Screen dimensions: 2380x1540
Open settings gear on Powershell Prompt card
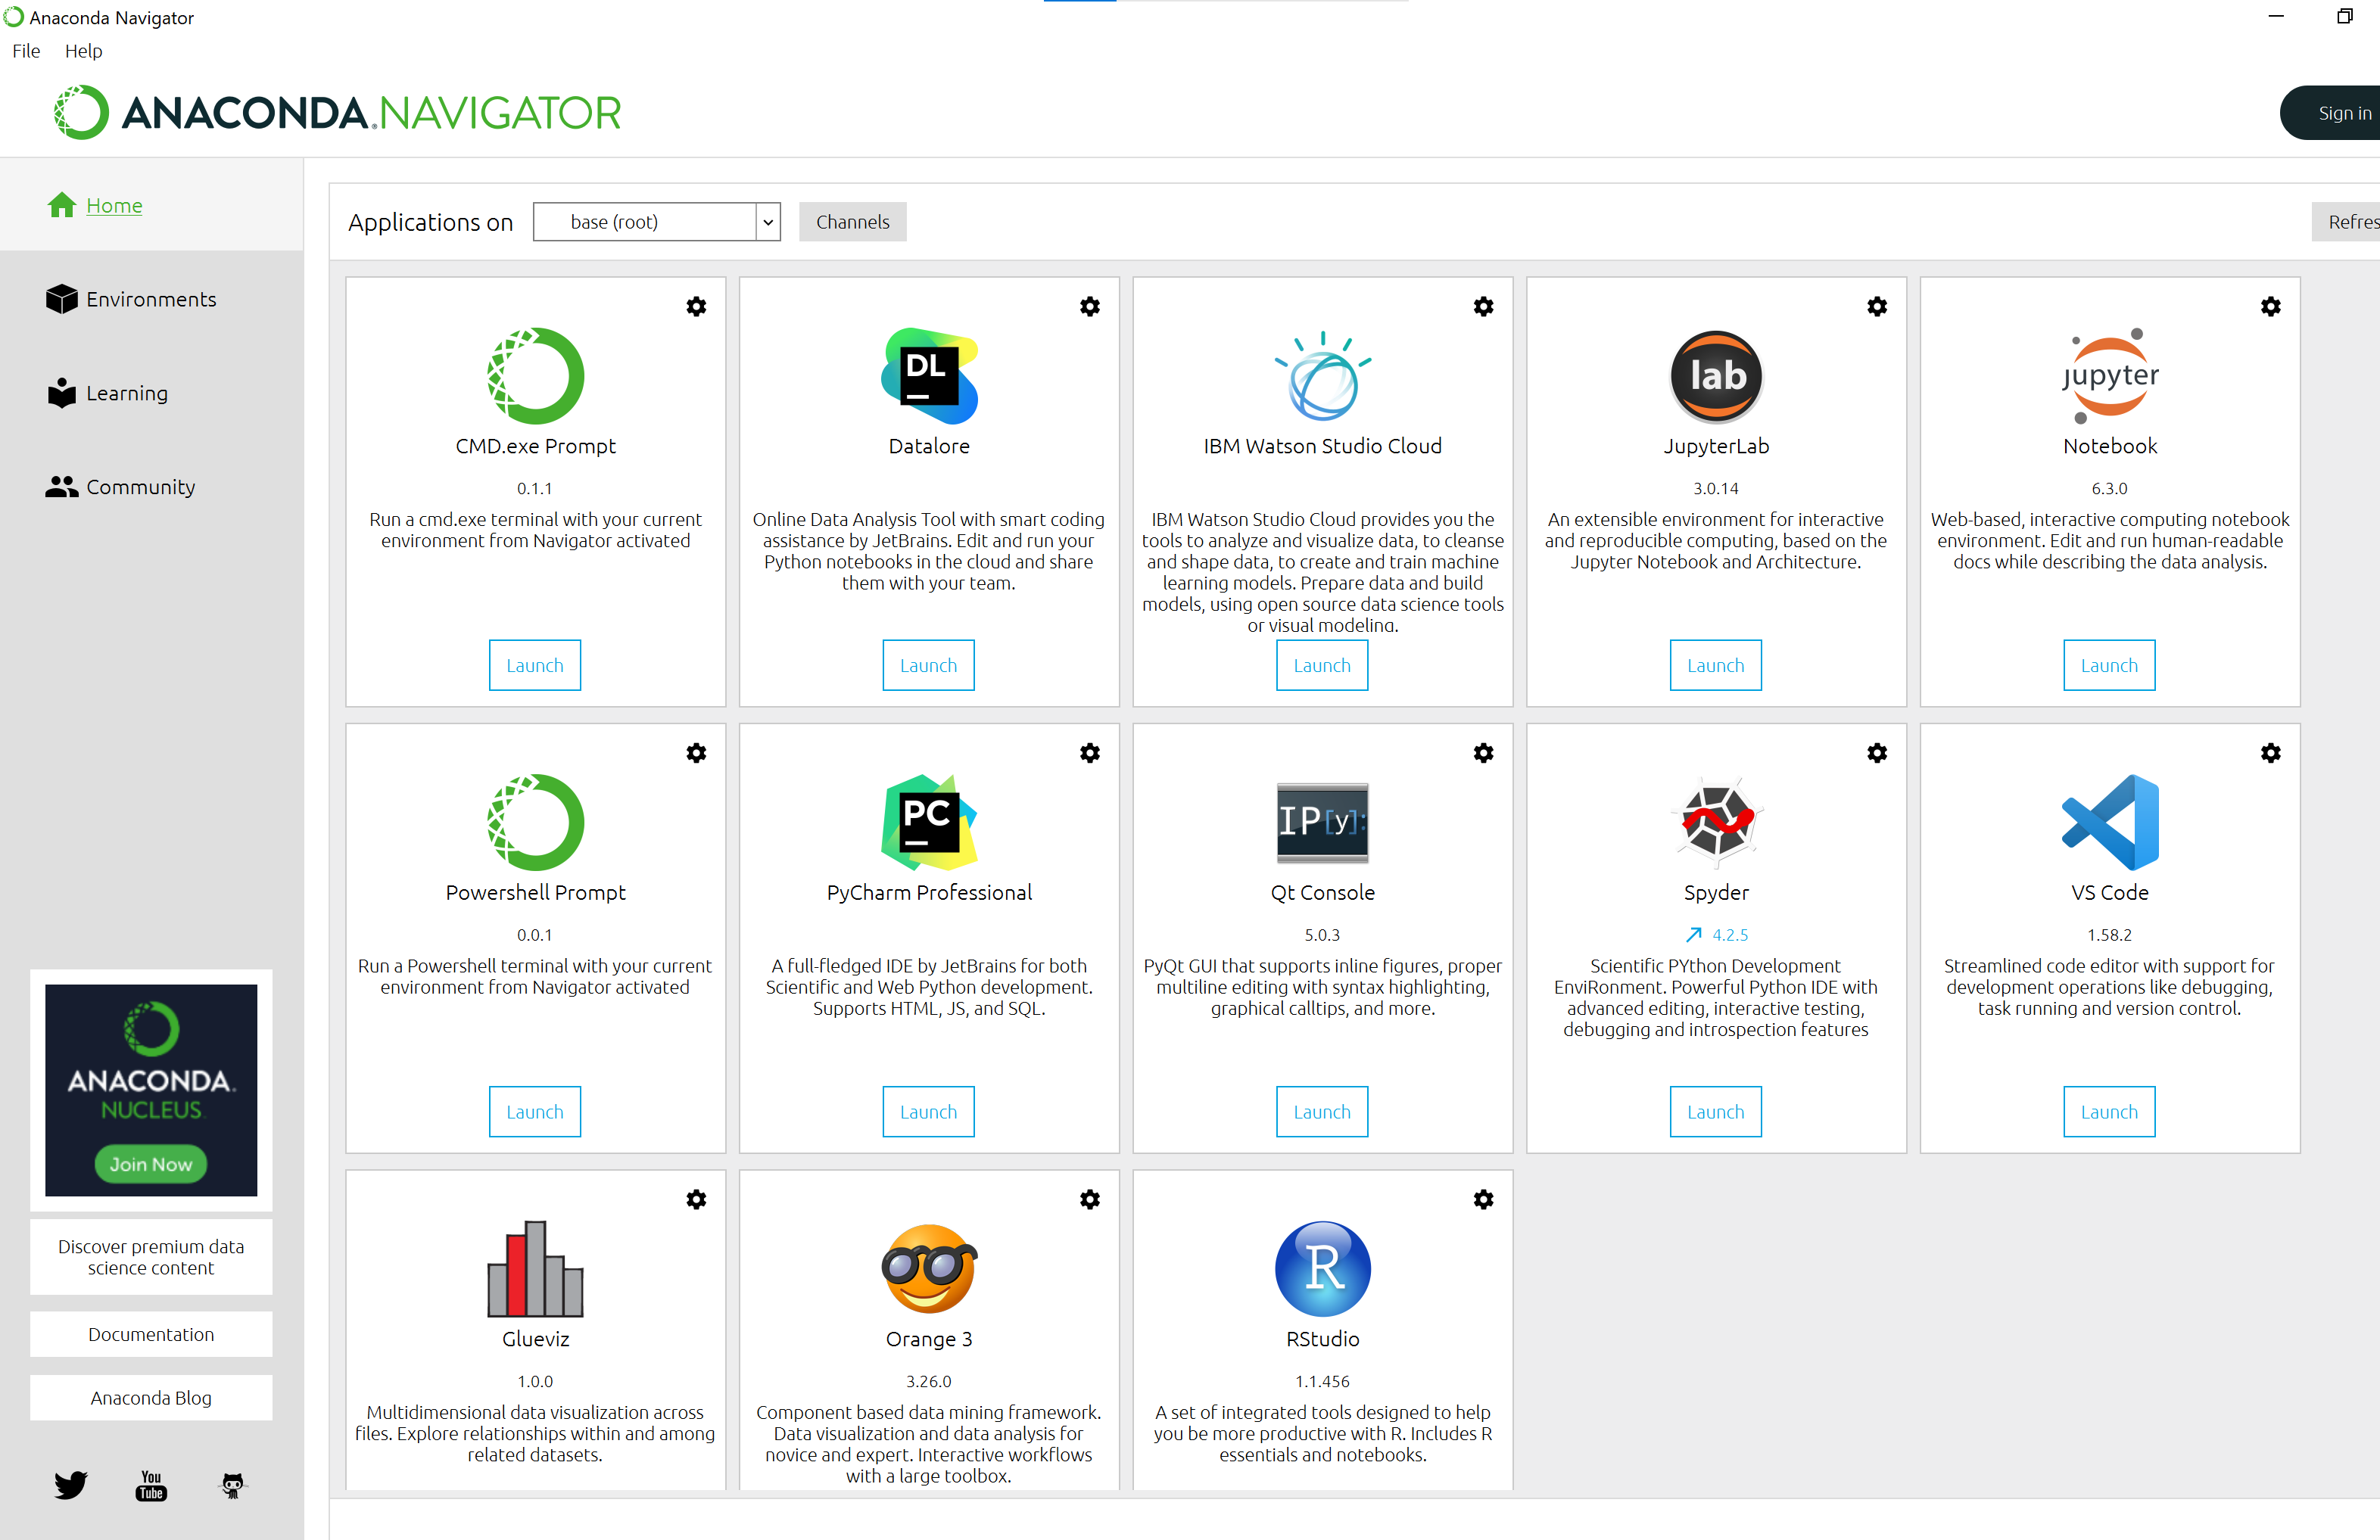[x=696, y=753]
